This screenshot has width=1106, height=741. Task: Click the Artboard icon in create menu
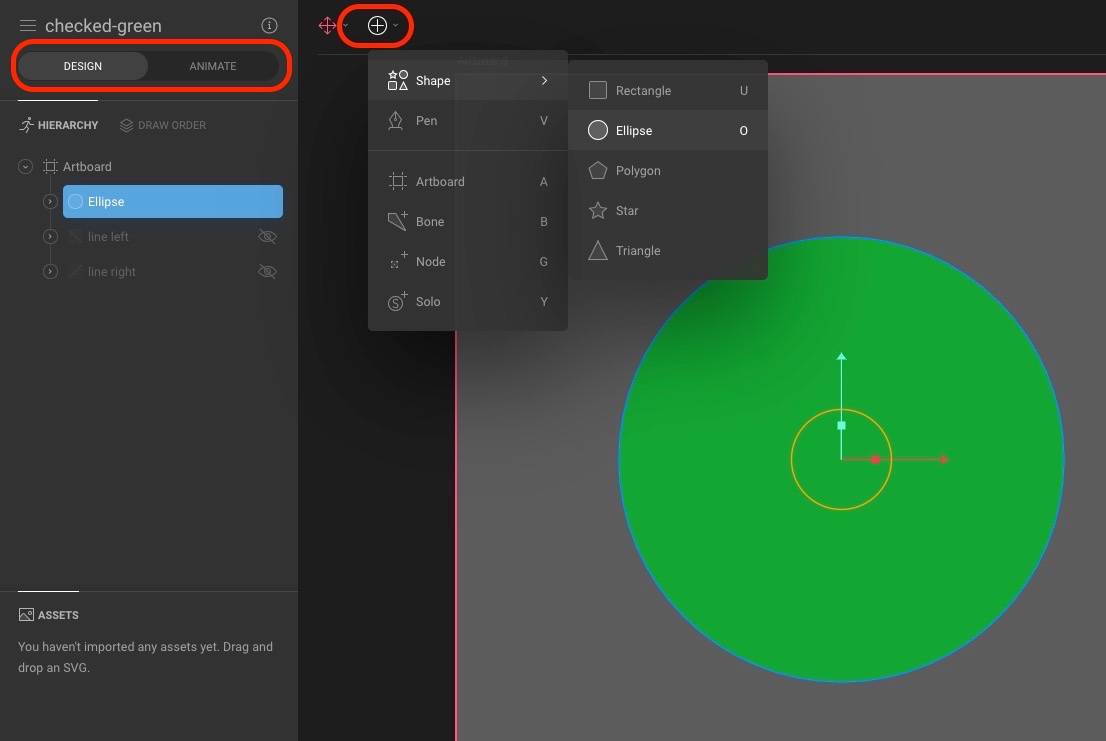click(x=397, y=181)
